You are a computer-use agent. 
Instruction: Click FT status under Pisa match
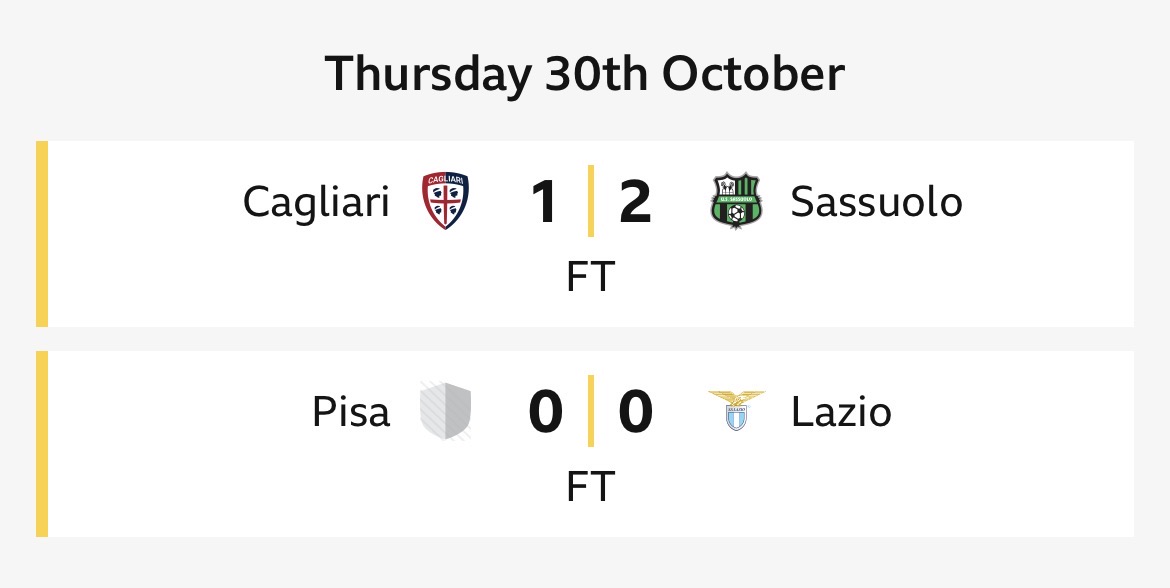click(x=590, y=487)
